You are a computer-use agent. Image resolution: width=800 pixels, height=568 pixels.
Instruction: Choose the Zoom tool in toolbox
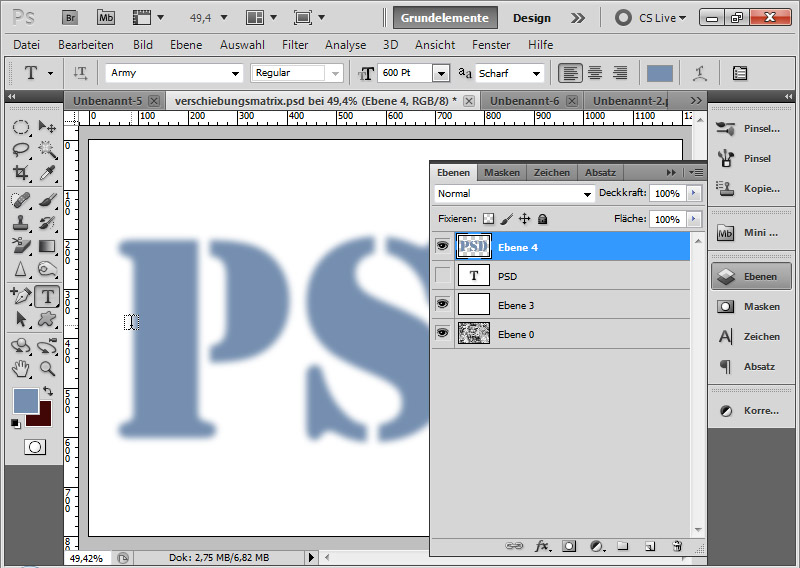tap(47, 368)
